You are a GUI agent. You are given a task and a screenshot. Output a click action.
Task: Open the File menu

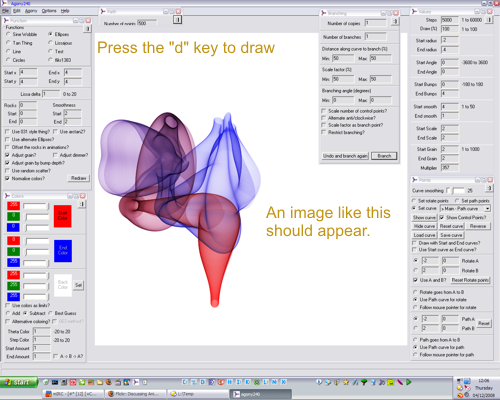6,11
